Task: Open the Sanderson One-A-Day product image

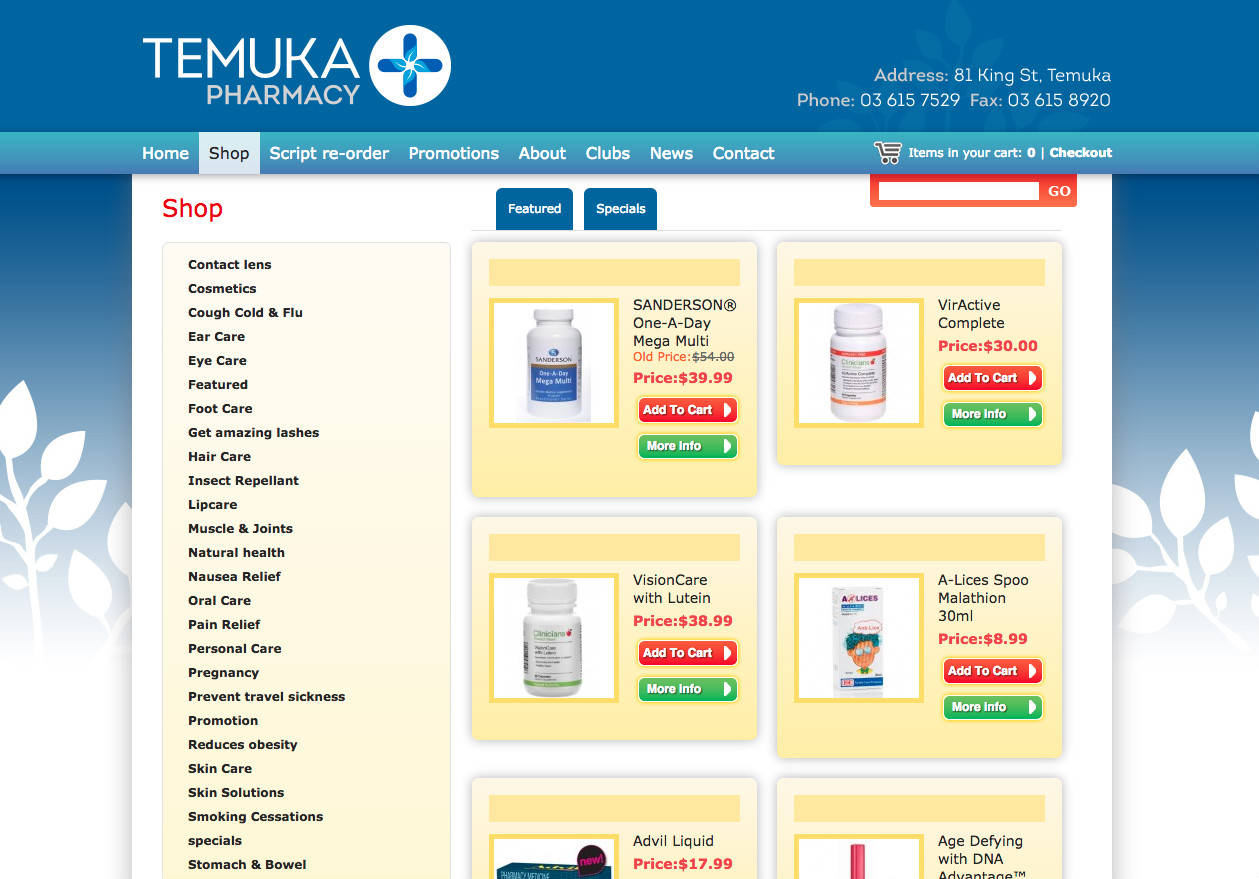Action: tap(554, 363)
